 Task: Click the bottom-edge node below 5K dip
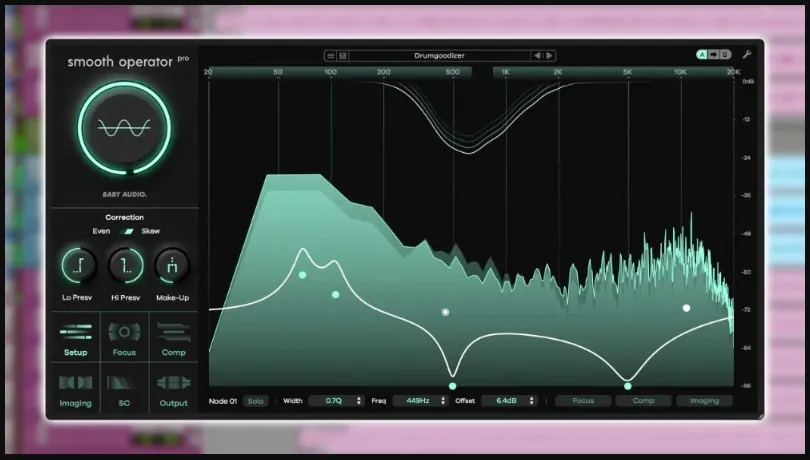click(628, 386)
